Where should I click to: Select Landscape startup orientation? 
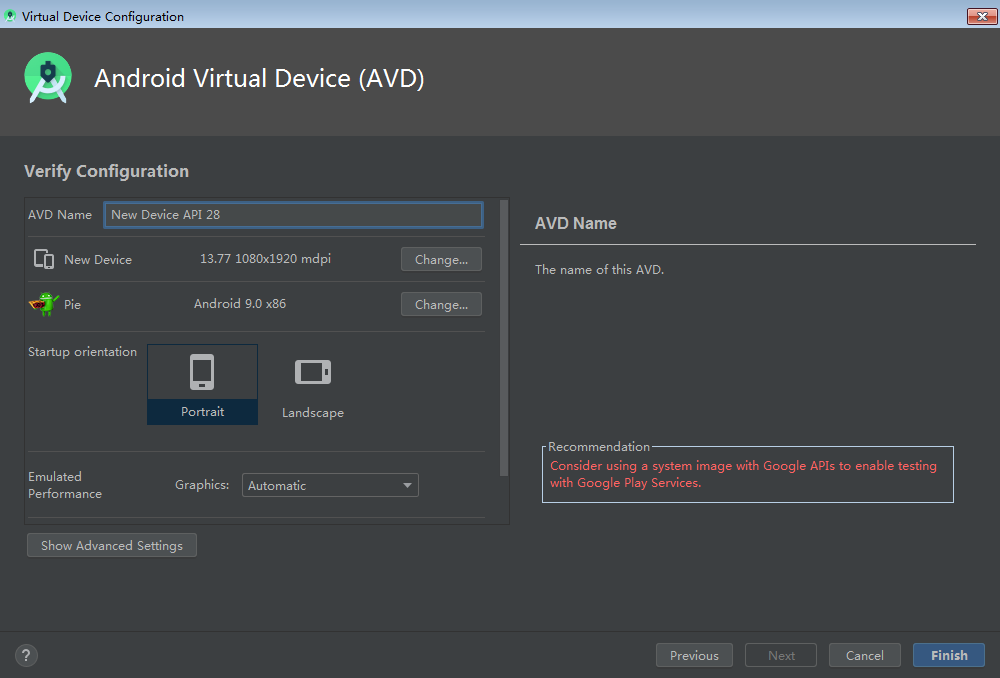pos(312,385)
